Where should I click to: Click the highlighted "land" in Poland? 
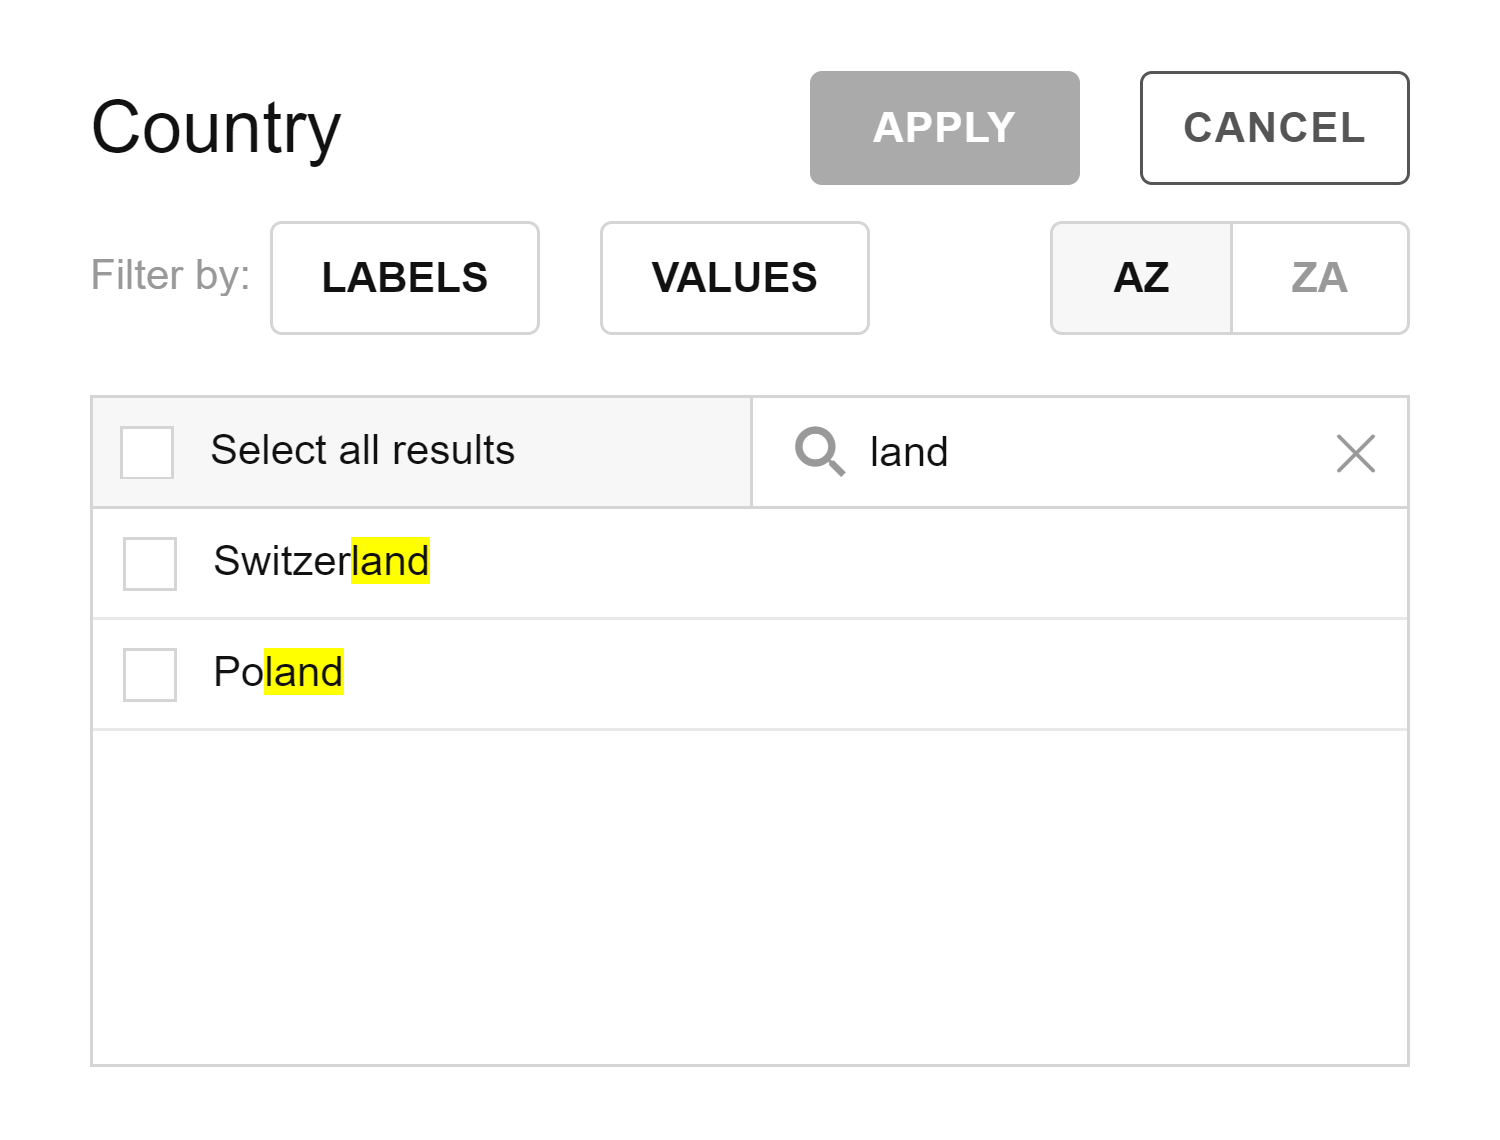click(304, 672)
